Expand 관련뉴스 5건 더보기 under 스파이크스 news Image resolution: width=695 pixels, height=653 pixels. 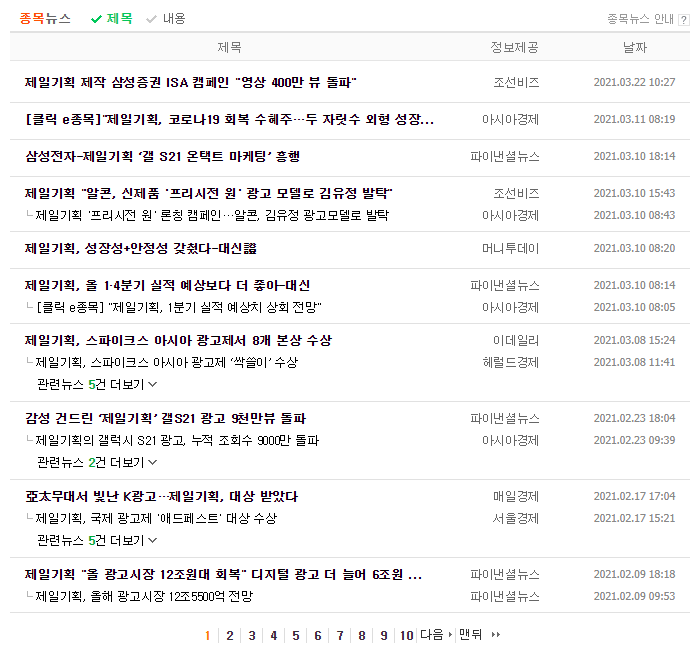pos(97,384)
